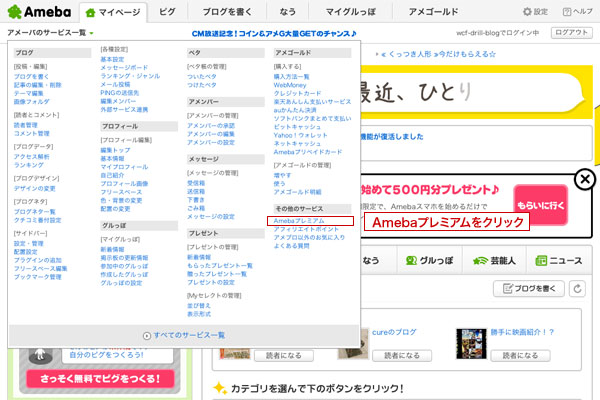Open よくある質問 link

[x=292, y=246]
